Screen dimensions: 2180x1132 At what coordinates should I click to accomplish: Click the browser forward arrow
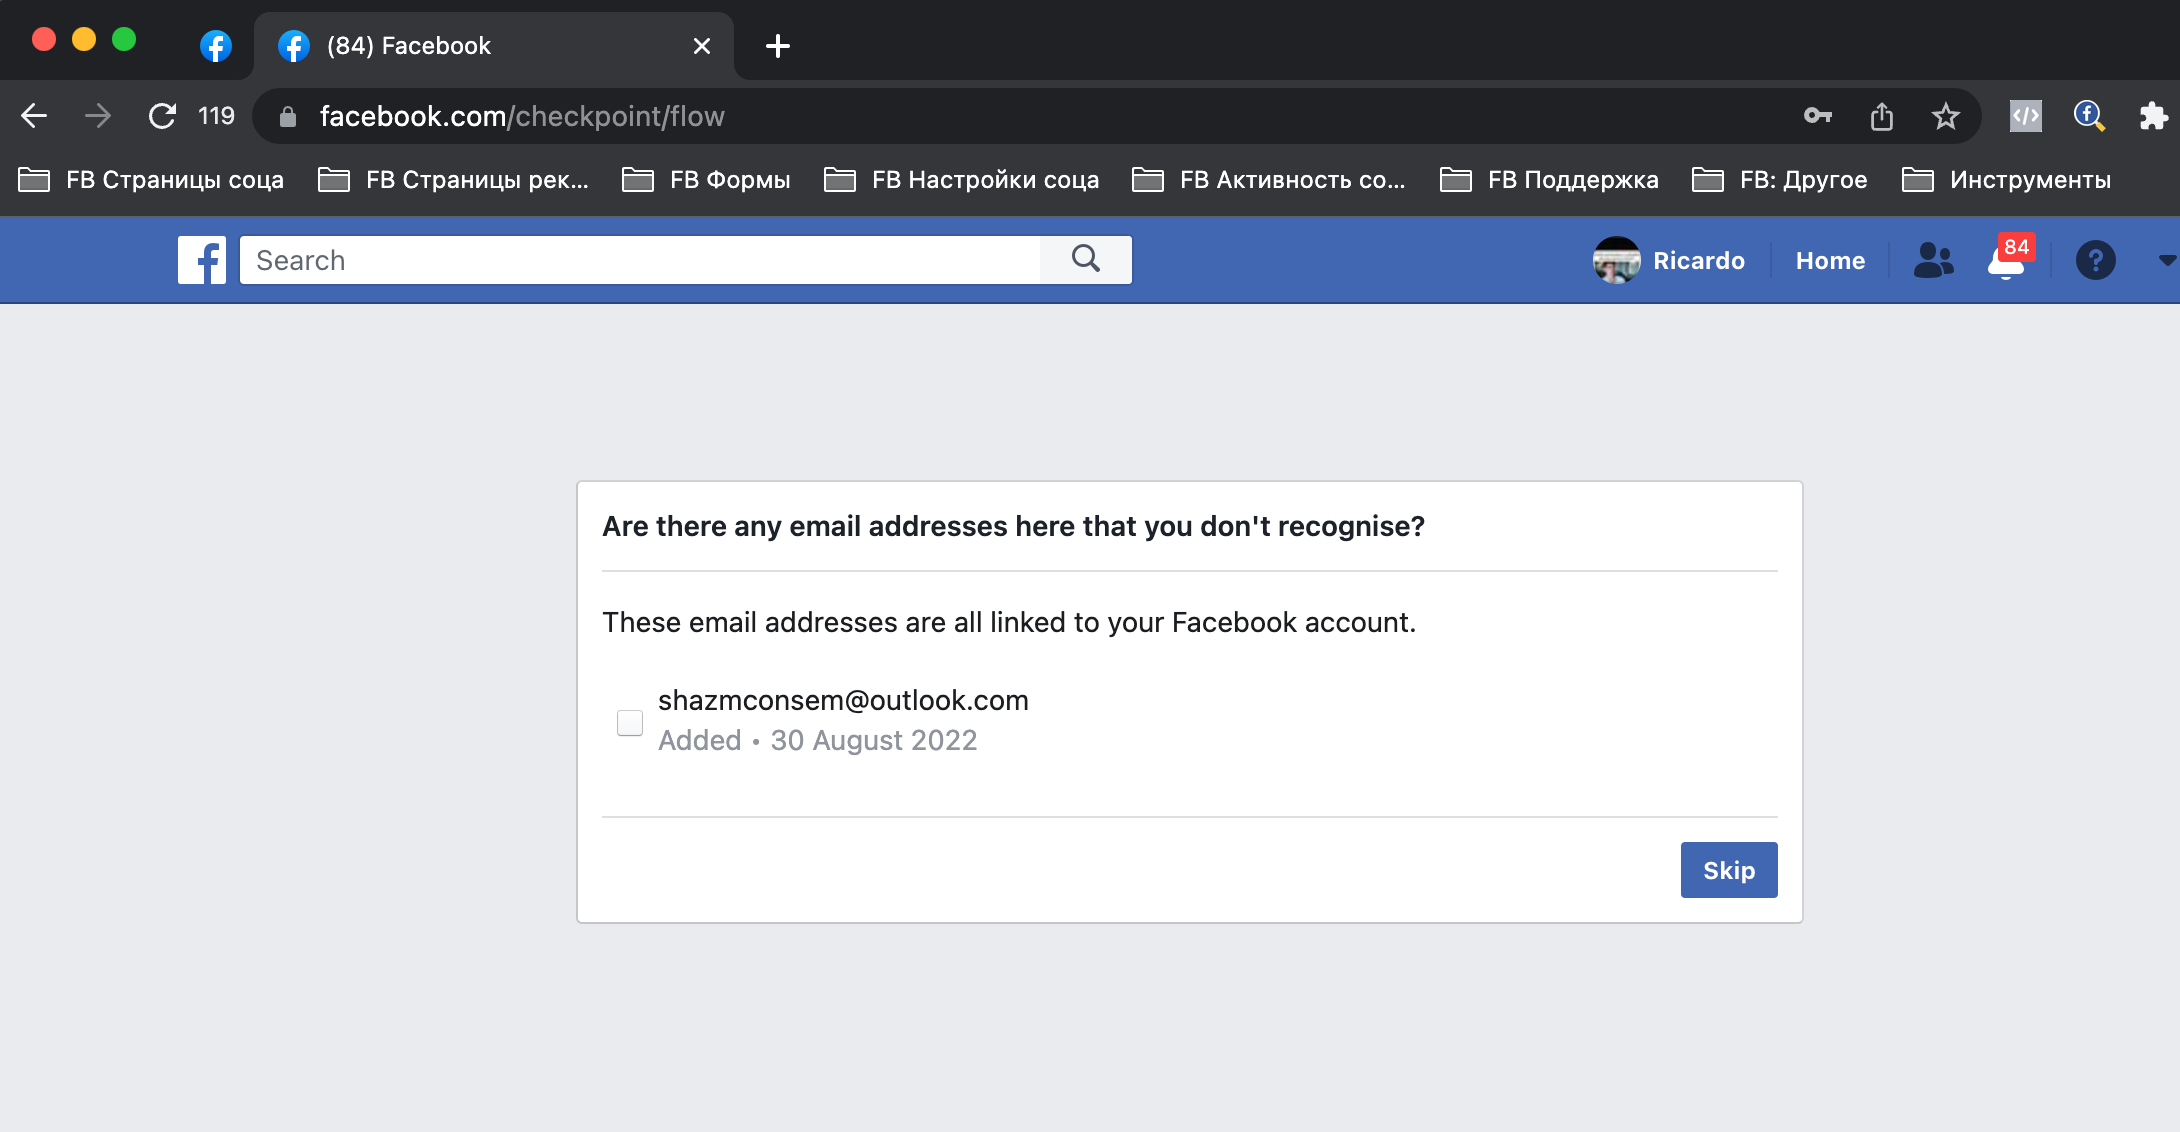click(98, 116)
